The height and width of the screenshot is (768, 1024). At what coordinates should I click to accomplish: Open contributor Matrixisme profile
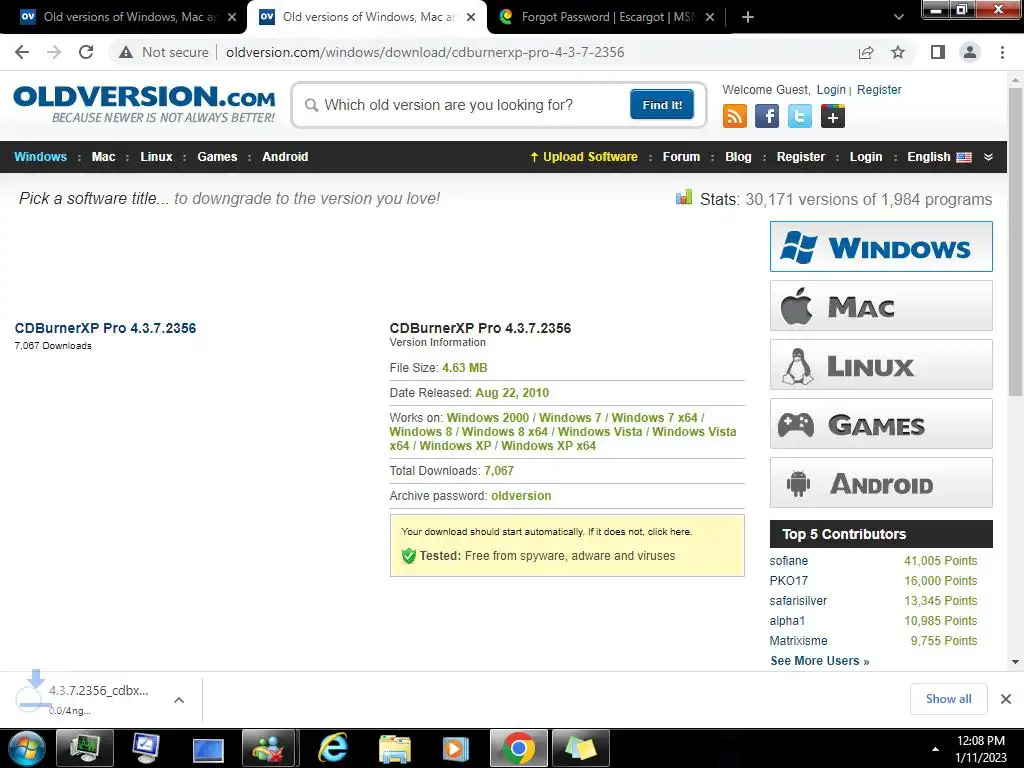[798, 641]
